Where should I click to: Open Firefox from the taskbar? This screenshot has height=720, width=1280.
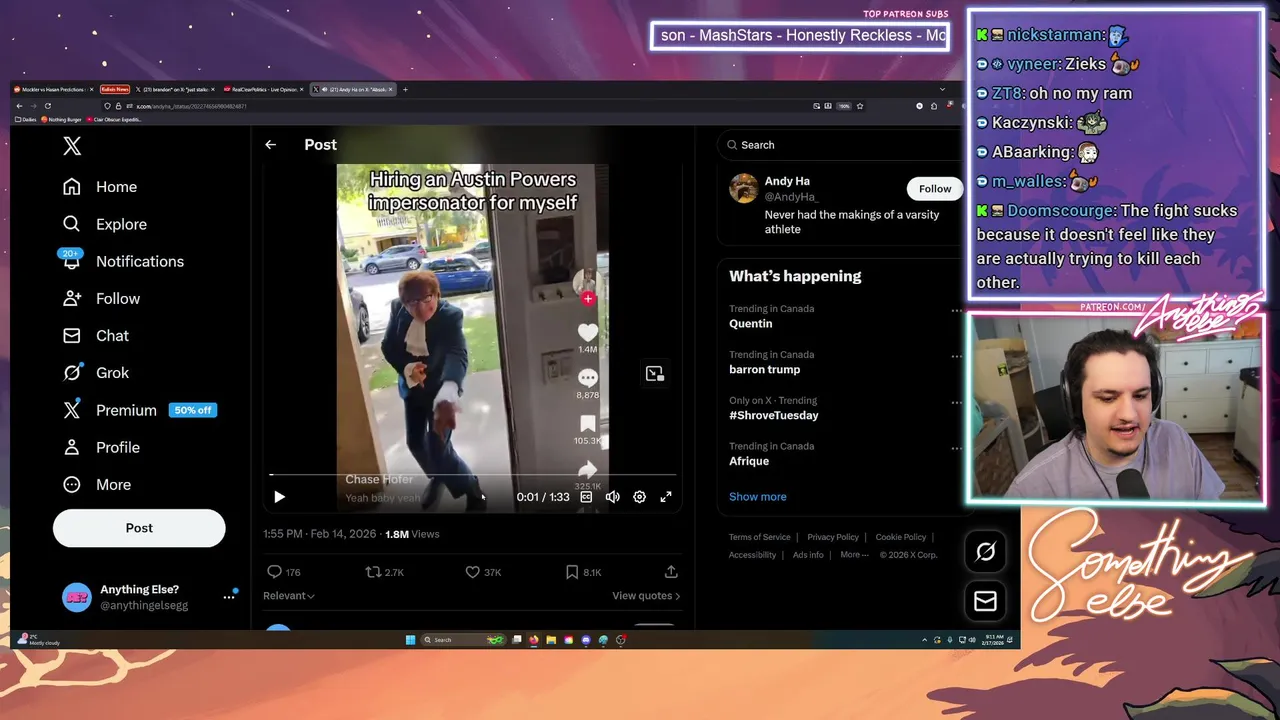tap(534, 640)
